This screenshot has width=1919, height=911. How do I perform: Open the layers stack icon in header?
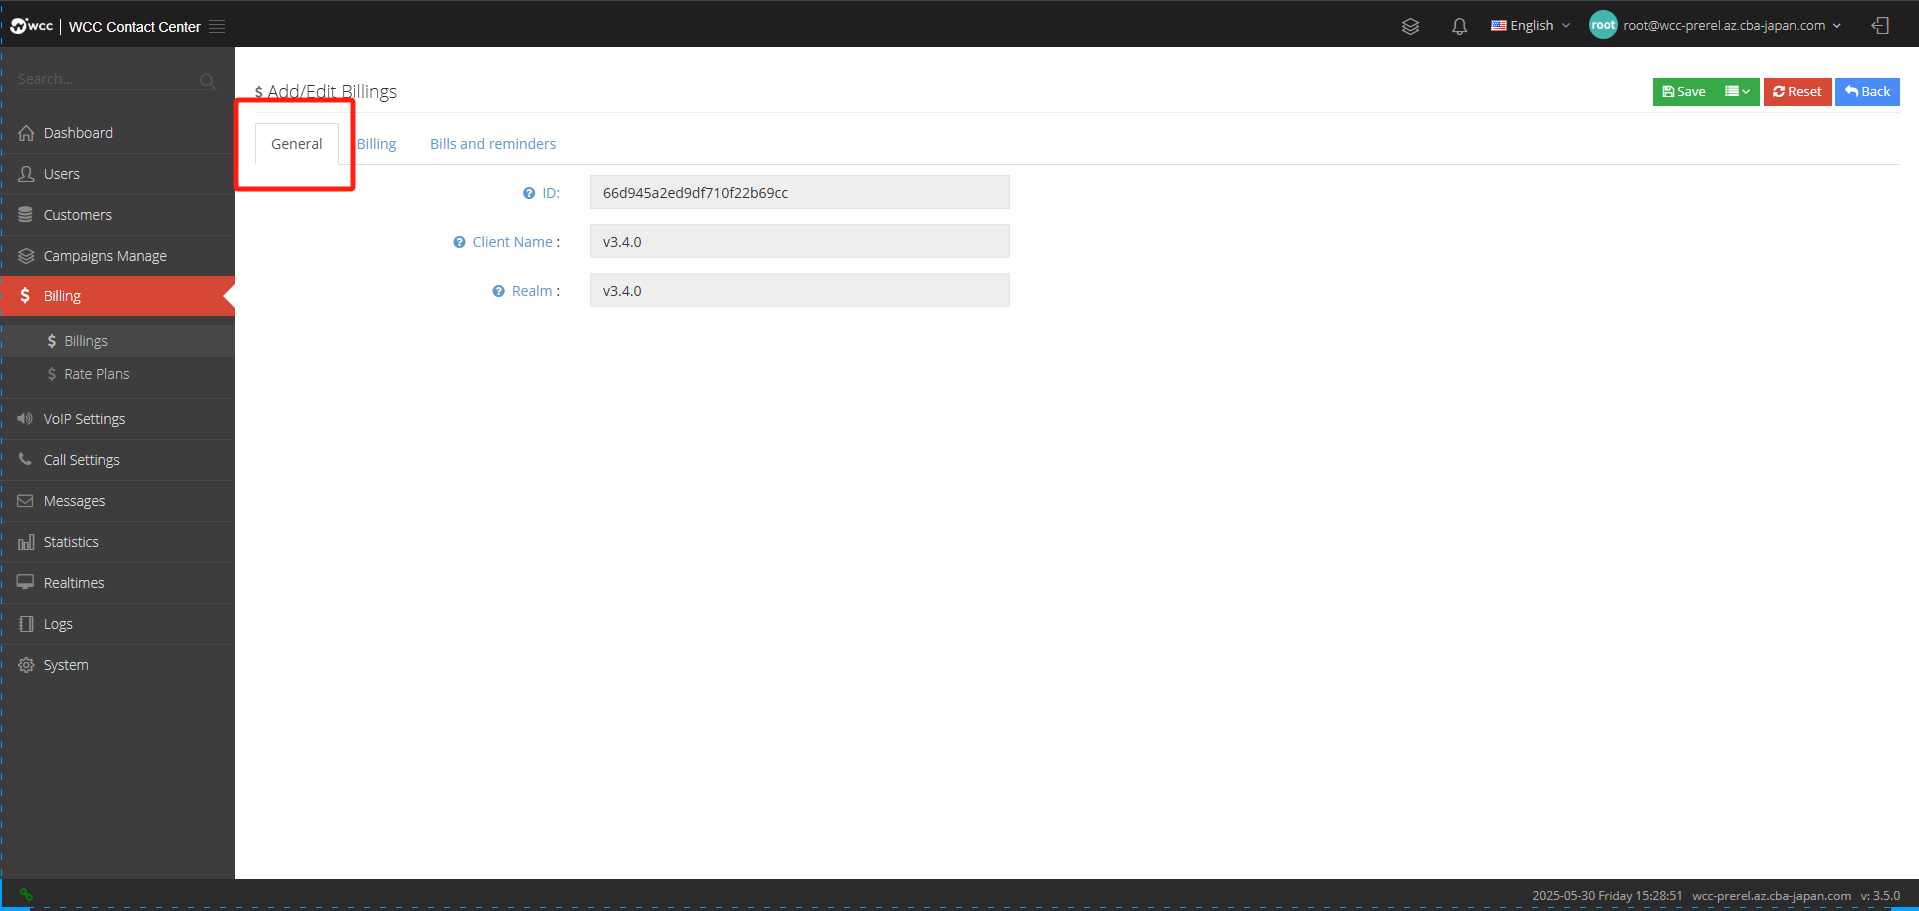(x=1410, y=26)
